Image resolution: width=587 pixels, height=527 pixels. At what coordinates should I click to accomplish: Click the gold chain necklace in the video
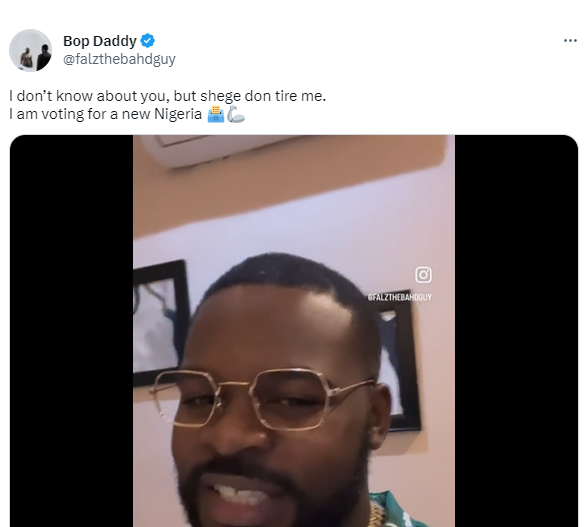point(374,515)
